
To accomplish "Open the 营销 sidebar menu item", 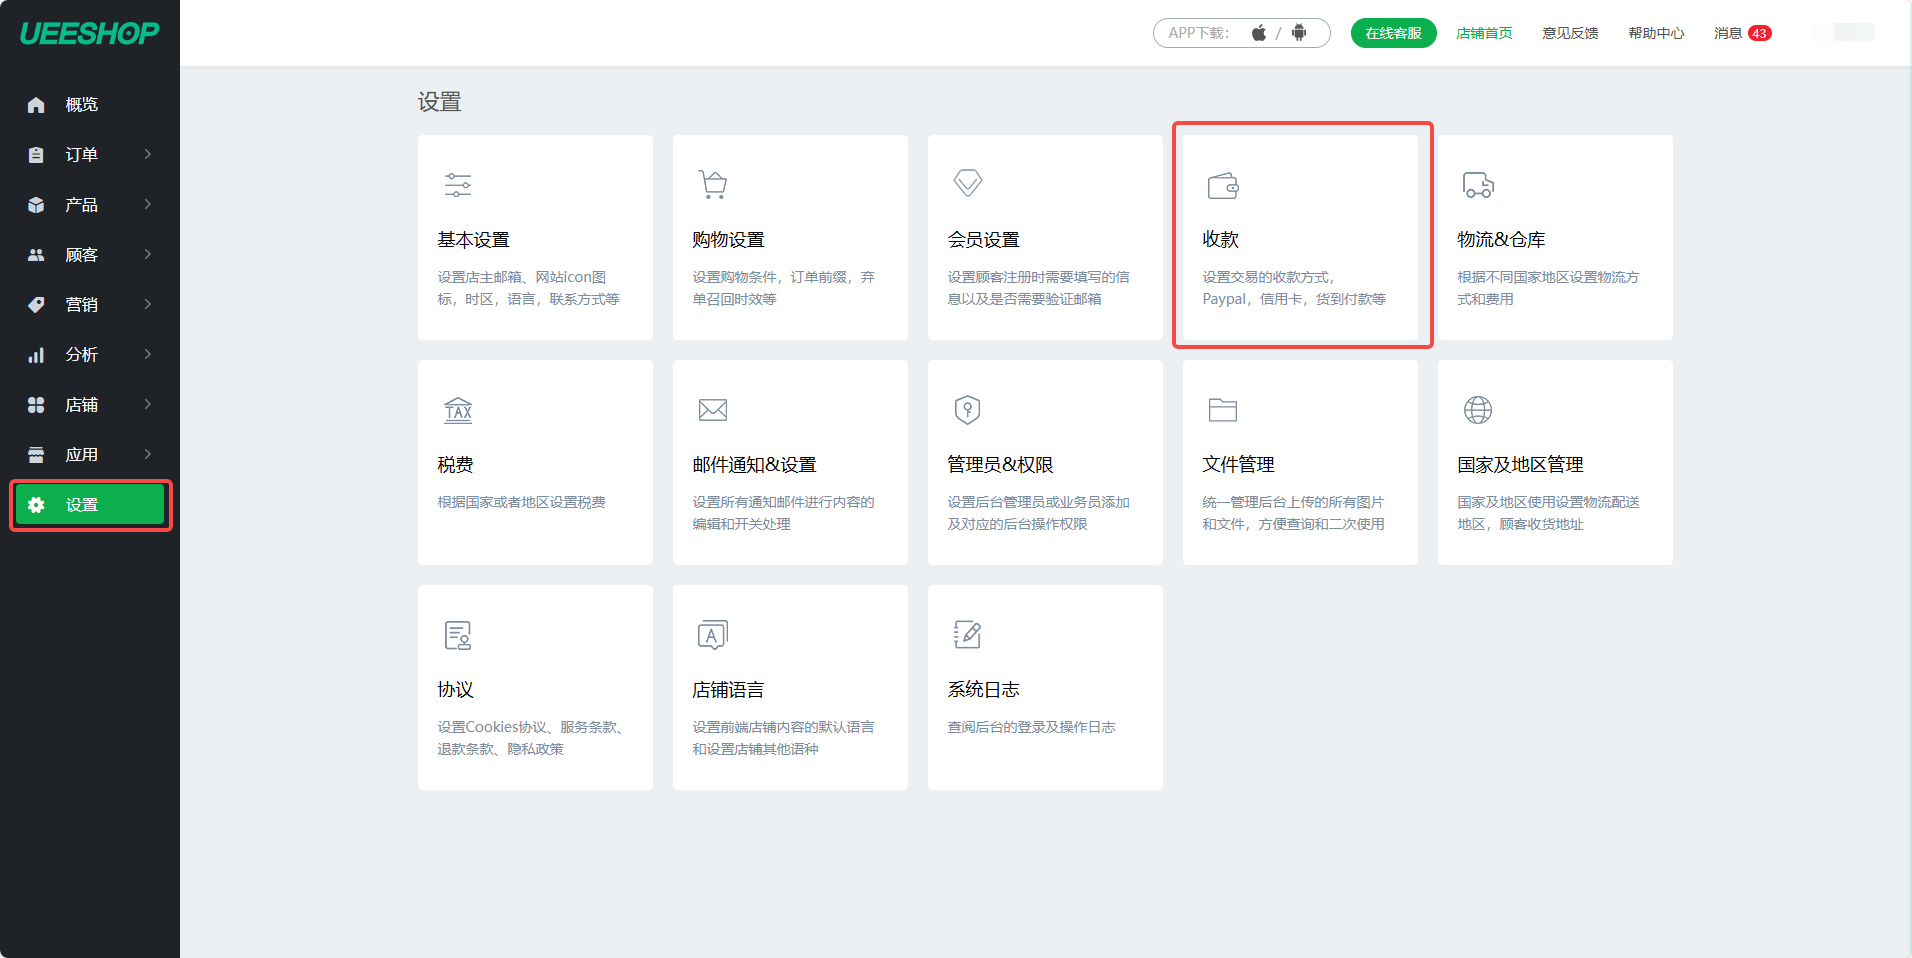I will pyautogui.click(x=90, y=305).
